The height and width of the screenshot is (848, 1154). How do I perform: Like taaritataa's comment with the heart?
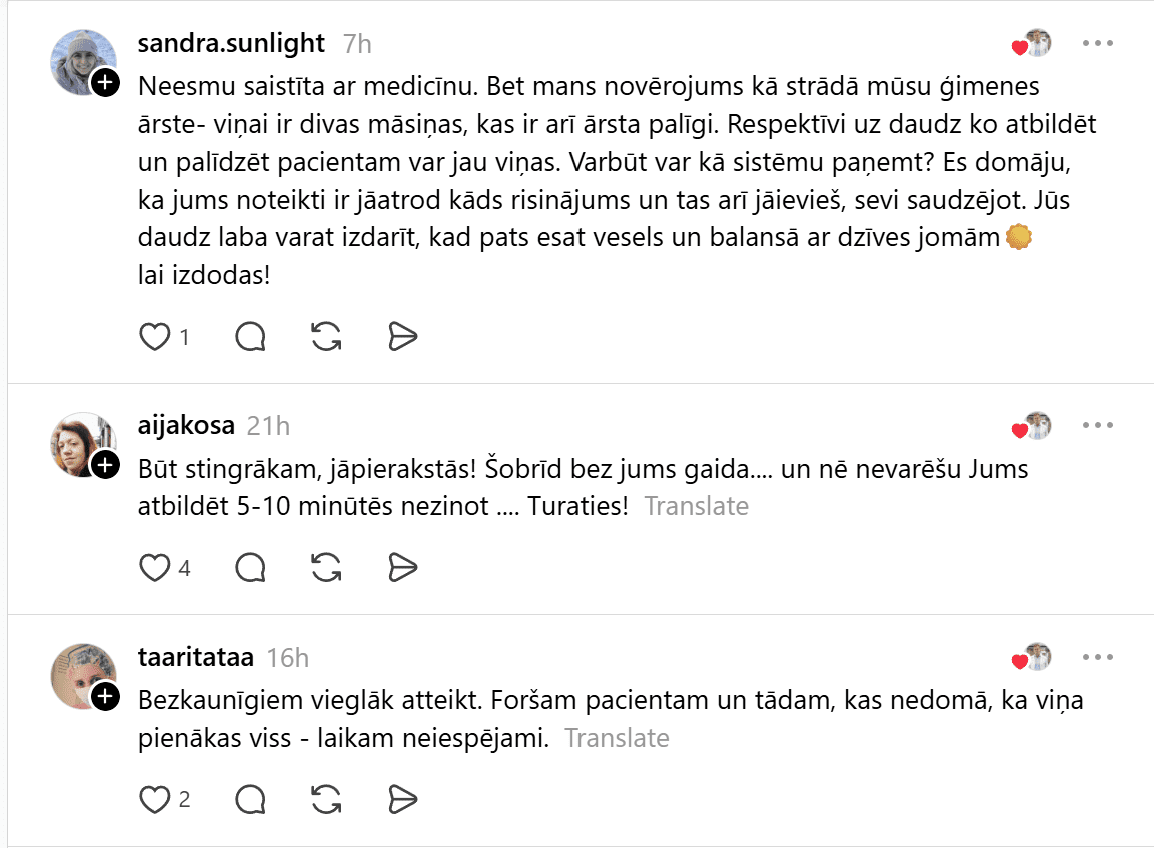[154, 799]
